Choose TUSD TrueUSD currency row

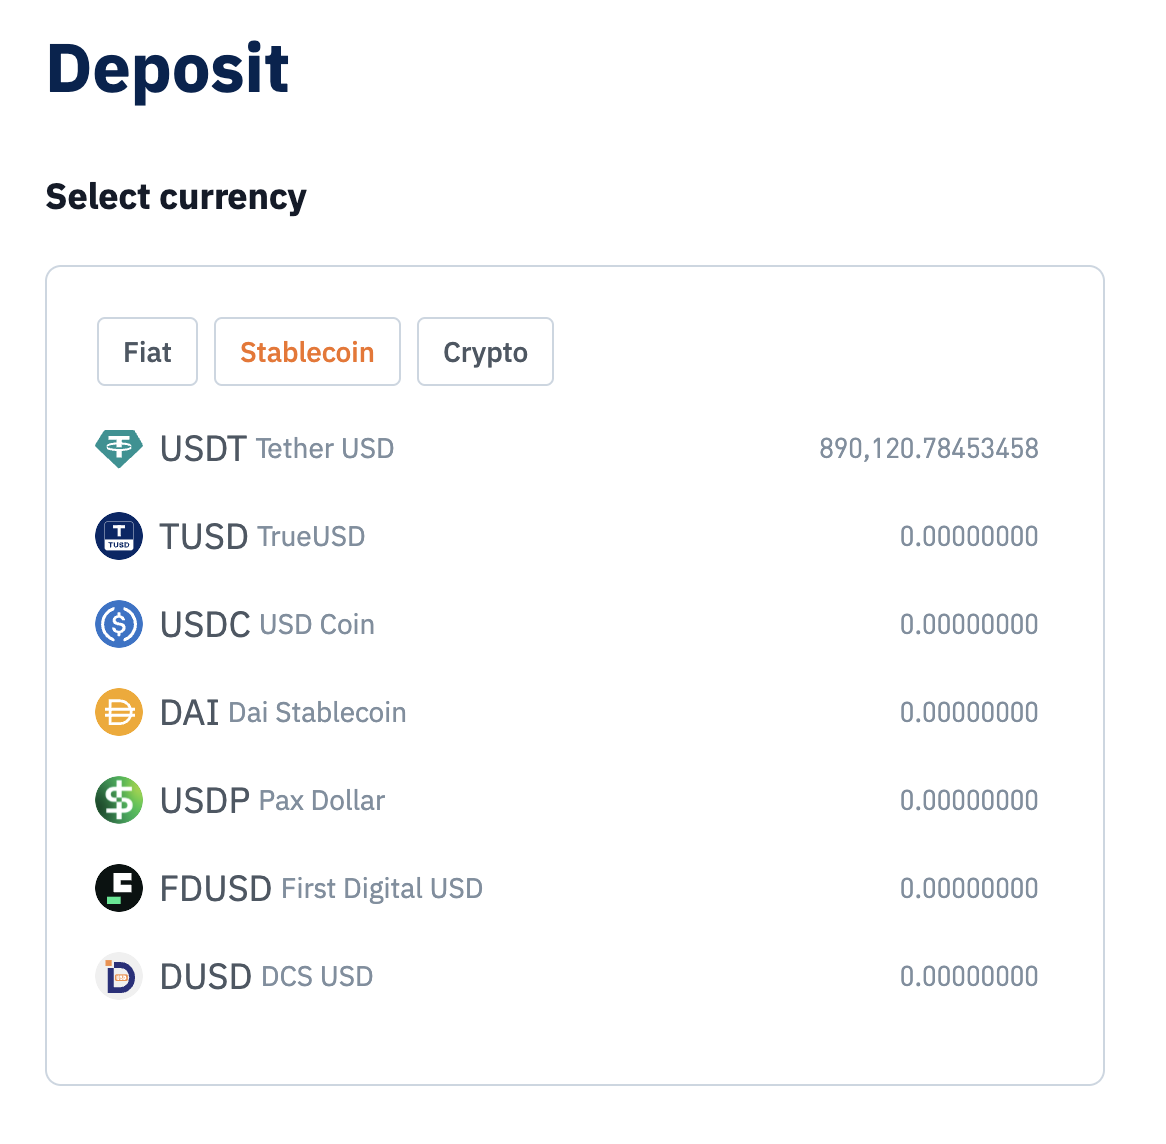(567, 536)
